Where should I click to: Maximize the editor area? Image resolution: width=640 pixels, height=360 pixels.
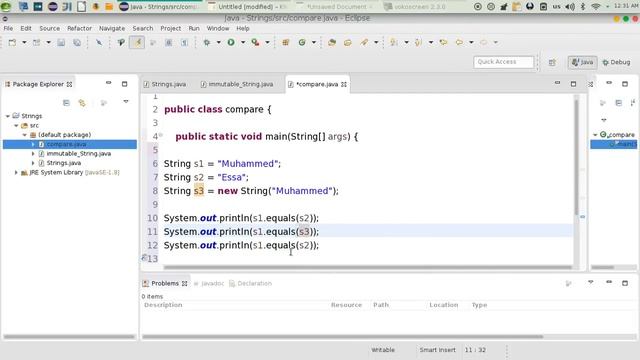573,84
